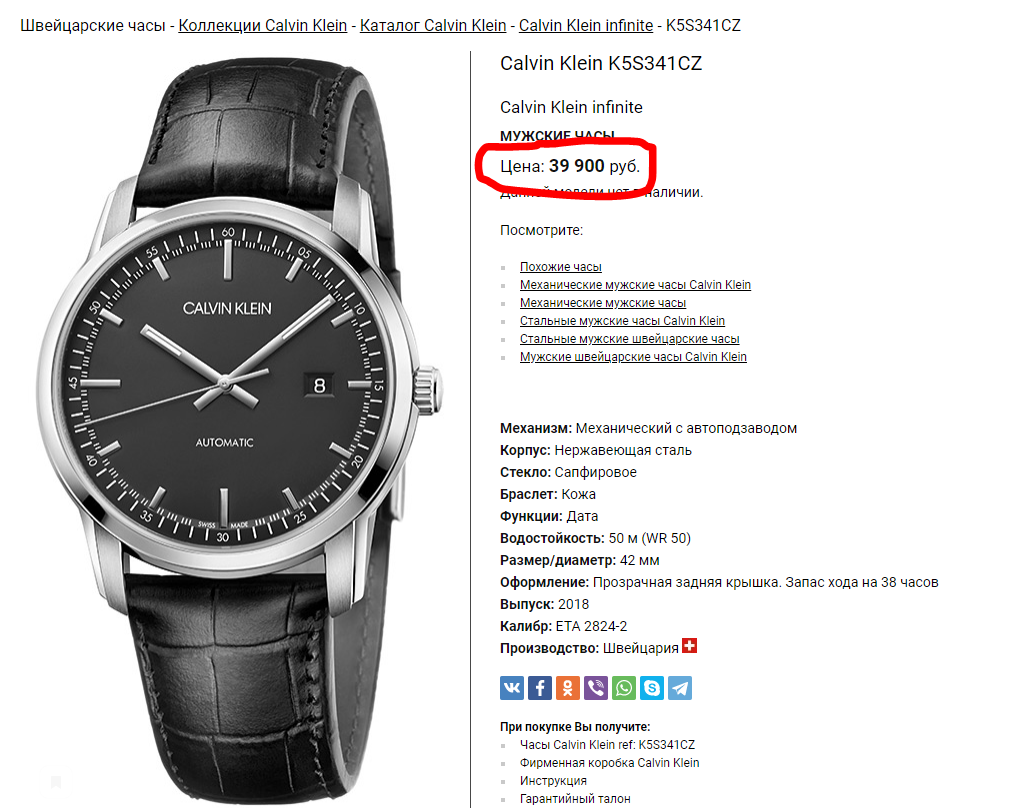Open Стальные мужские швейцарские часы link
Image resolution: width=1020 pixels, height=808 pixels.
tap(630, 339)
